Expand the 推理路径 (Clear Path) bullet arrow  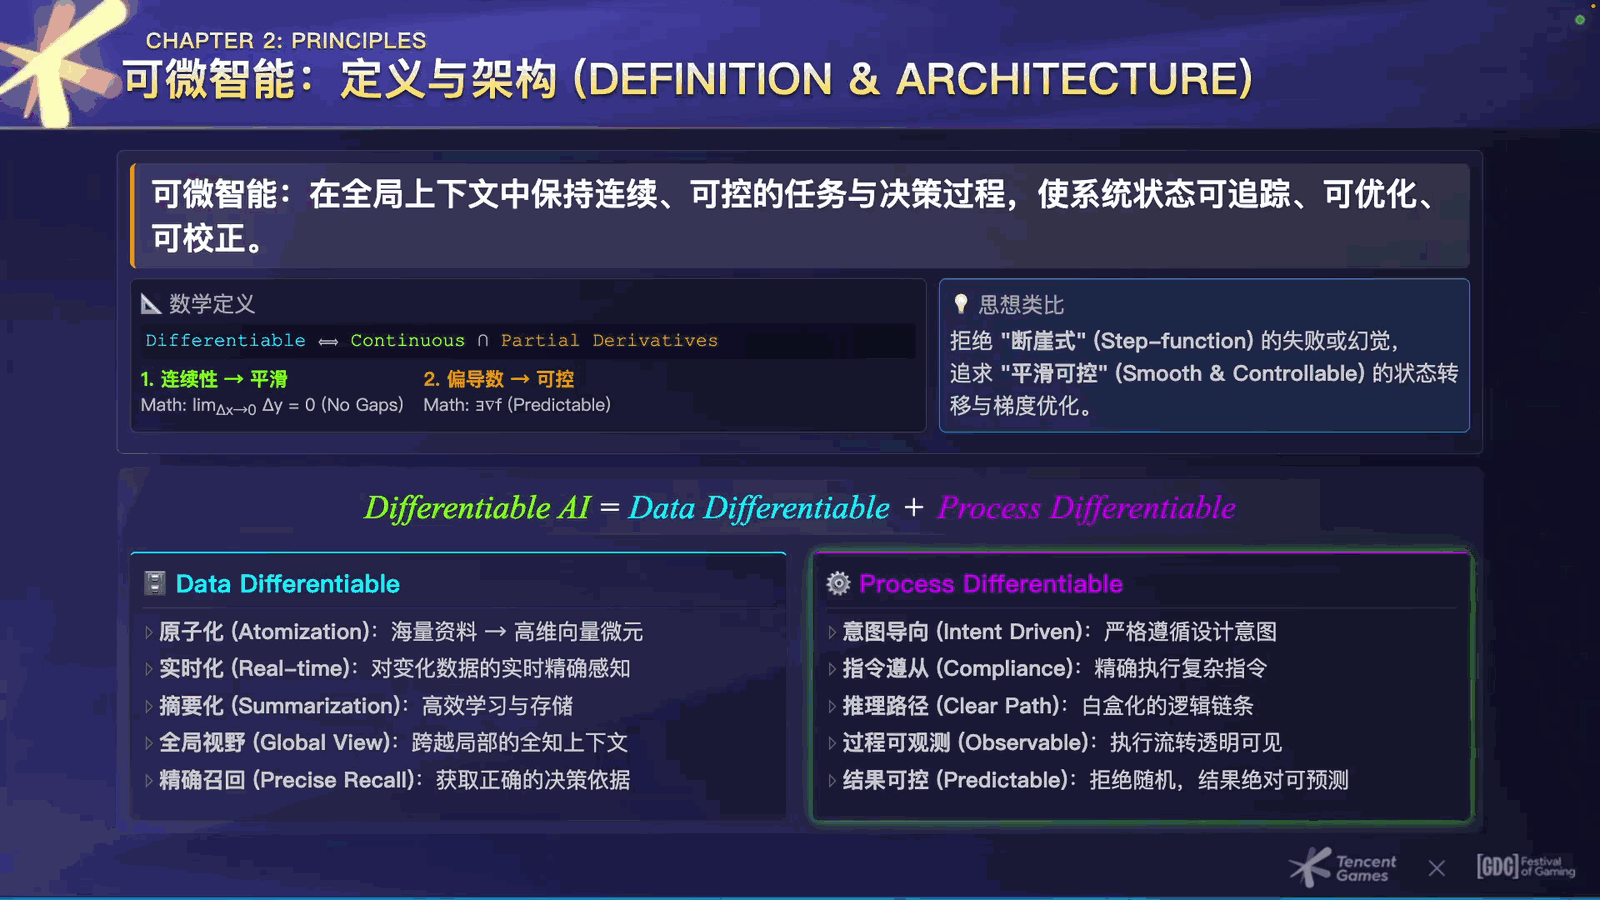pos(832,706)
